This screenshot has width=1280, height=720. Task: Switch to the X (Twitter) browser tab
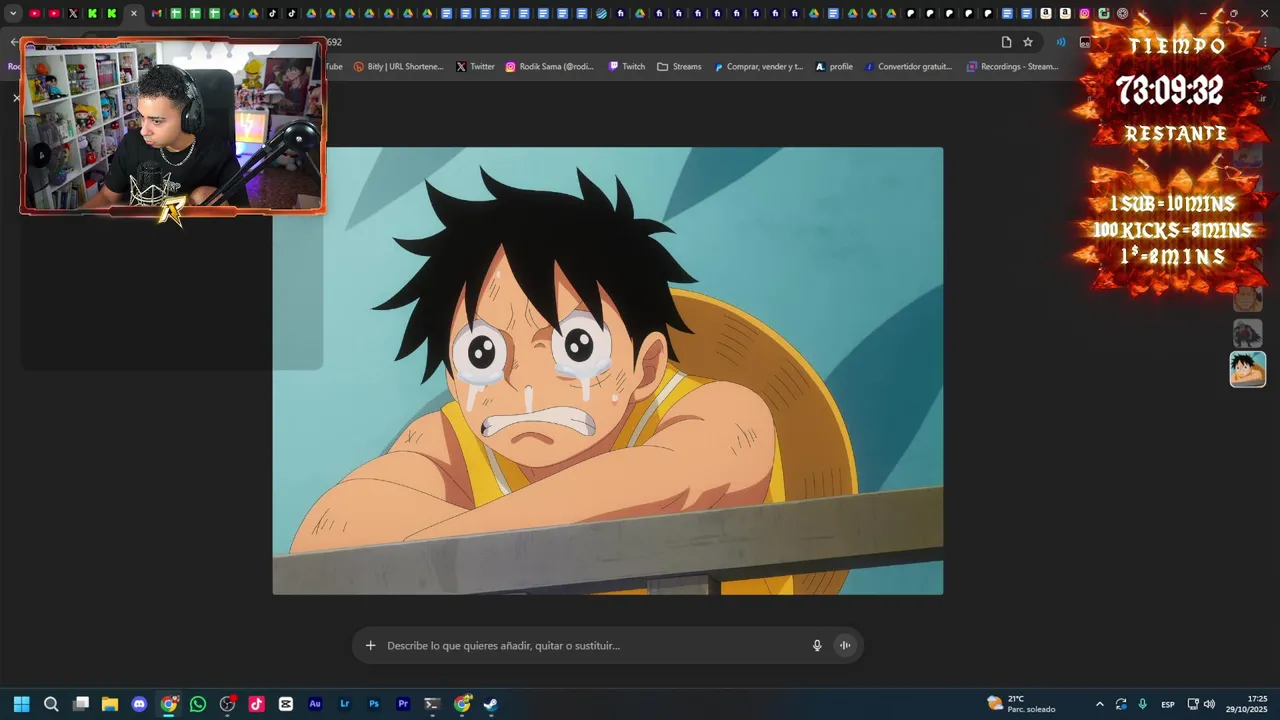point(73,14)
